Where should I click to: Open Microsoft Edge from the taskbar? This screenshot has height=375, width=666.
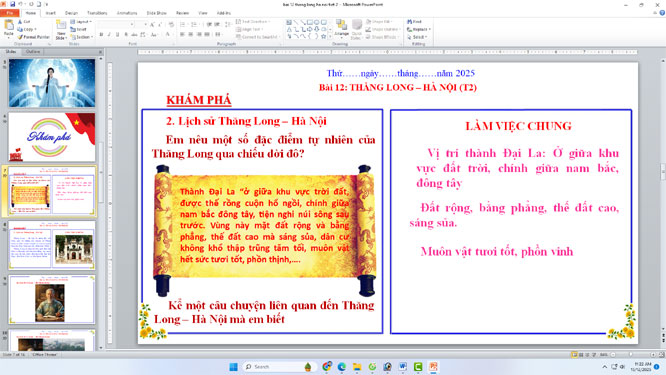[342, 367]
